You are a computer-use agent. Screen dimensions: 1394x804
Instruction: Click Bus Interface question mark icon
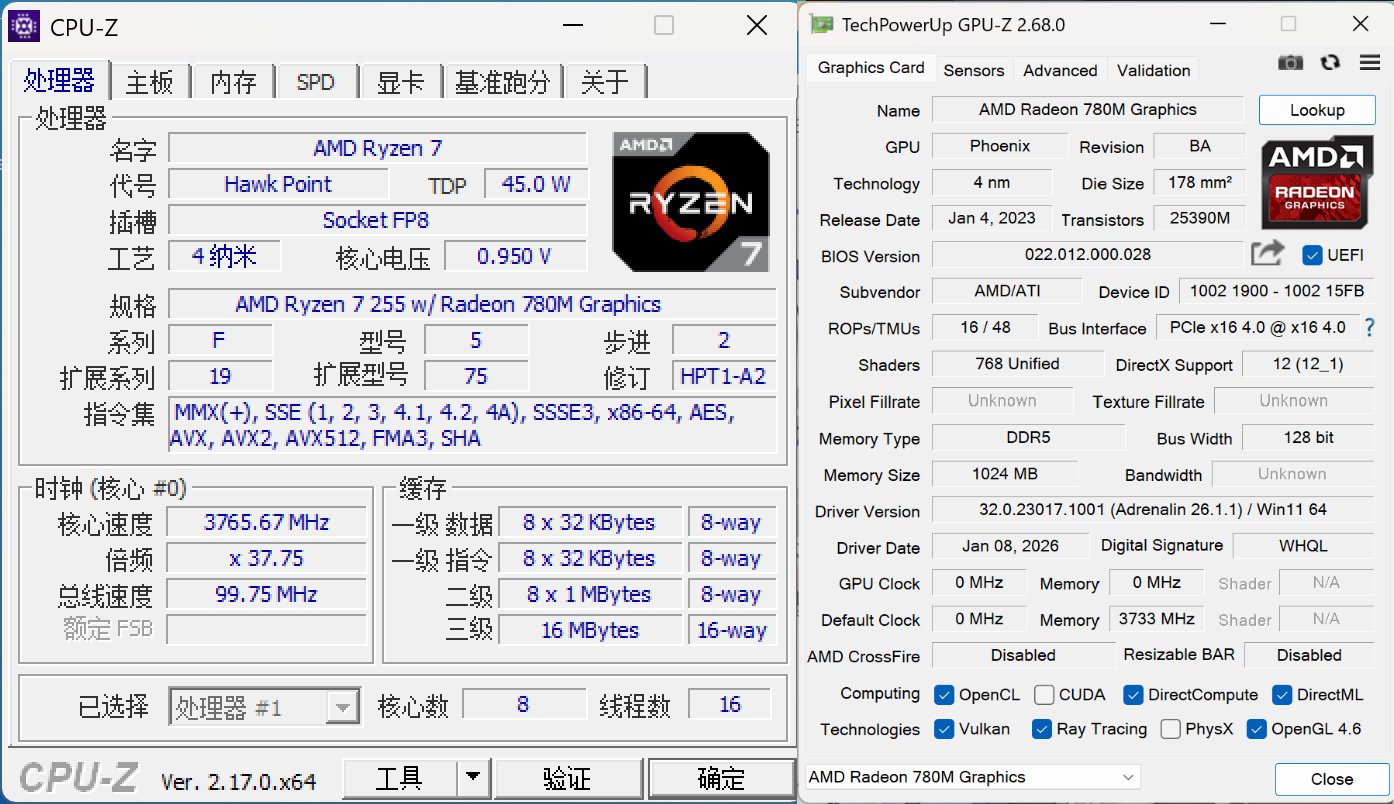coord(1369,327)
